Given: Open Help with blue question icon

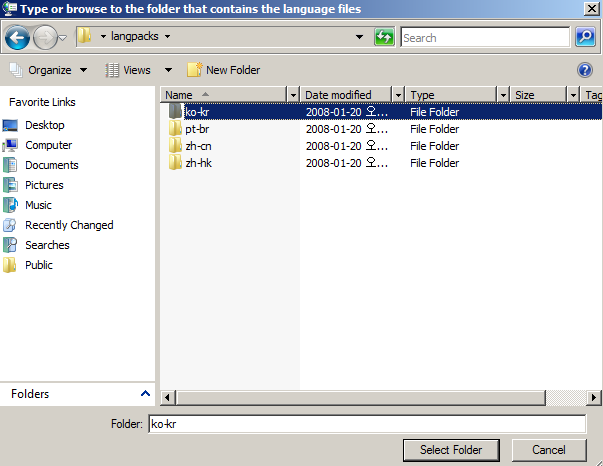Looking at the screenshot, I should pos(585,70).
